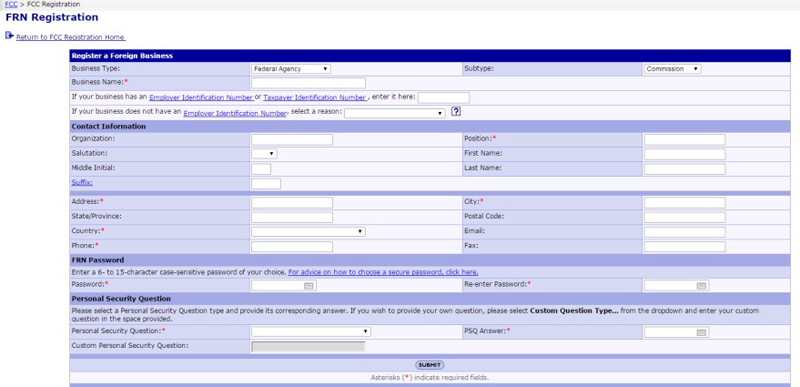Click the return arrow icon beside Return link
The height and width of the screenshot is (387, 800).
(9, 36)
